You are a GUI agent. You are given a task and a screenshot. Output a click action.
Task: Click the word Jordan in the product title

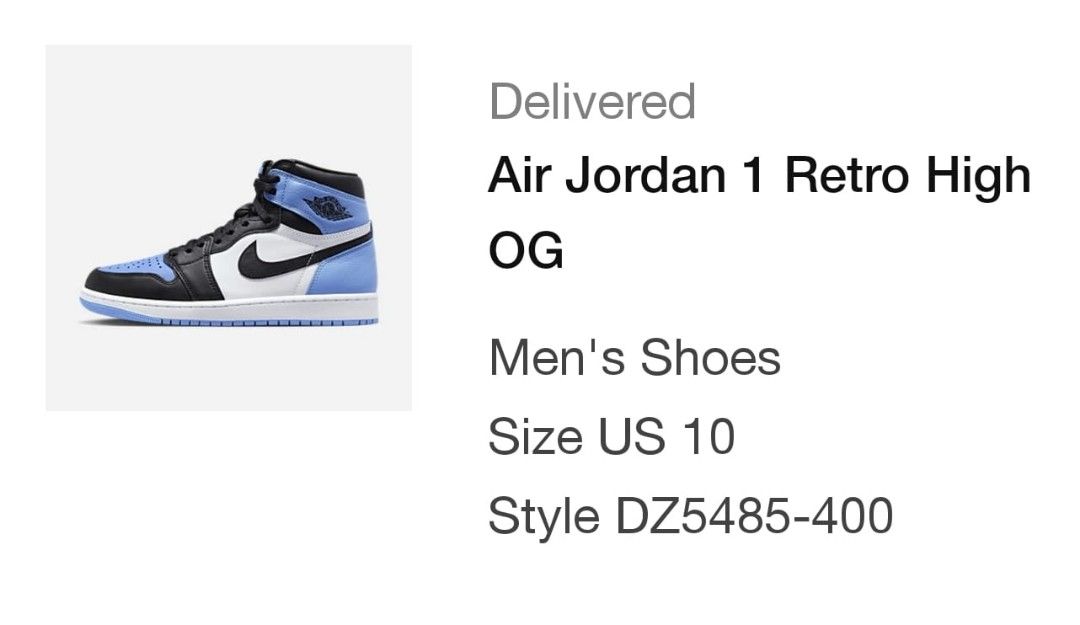pyautogui.click(x=646, y=175)
